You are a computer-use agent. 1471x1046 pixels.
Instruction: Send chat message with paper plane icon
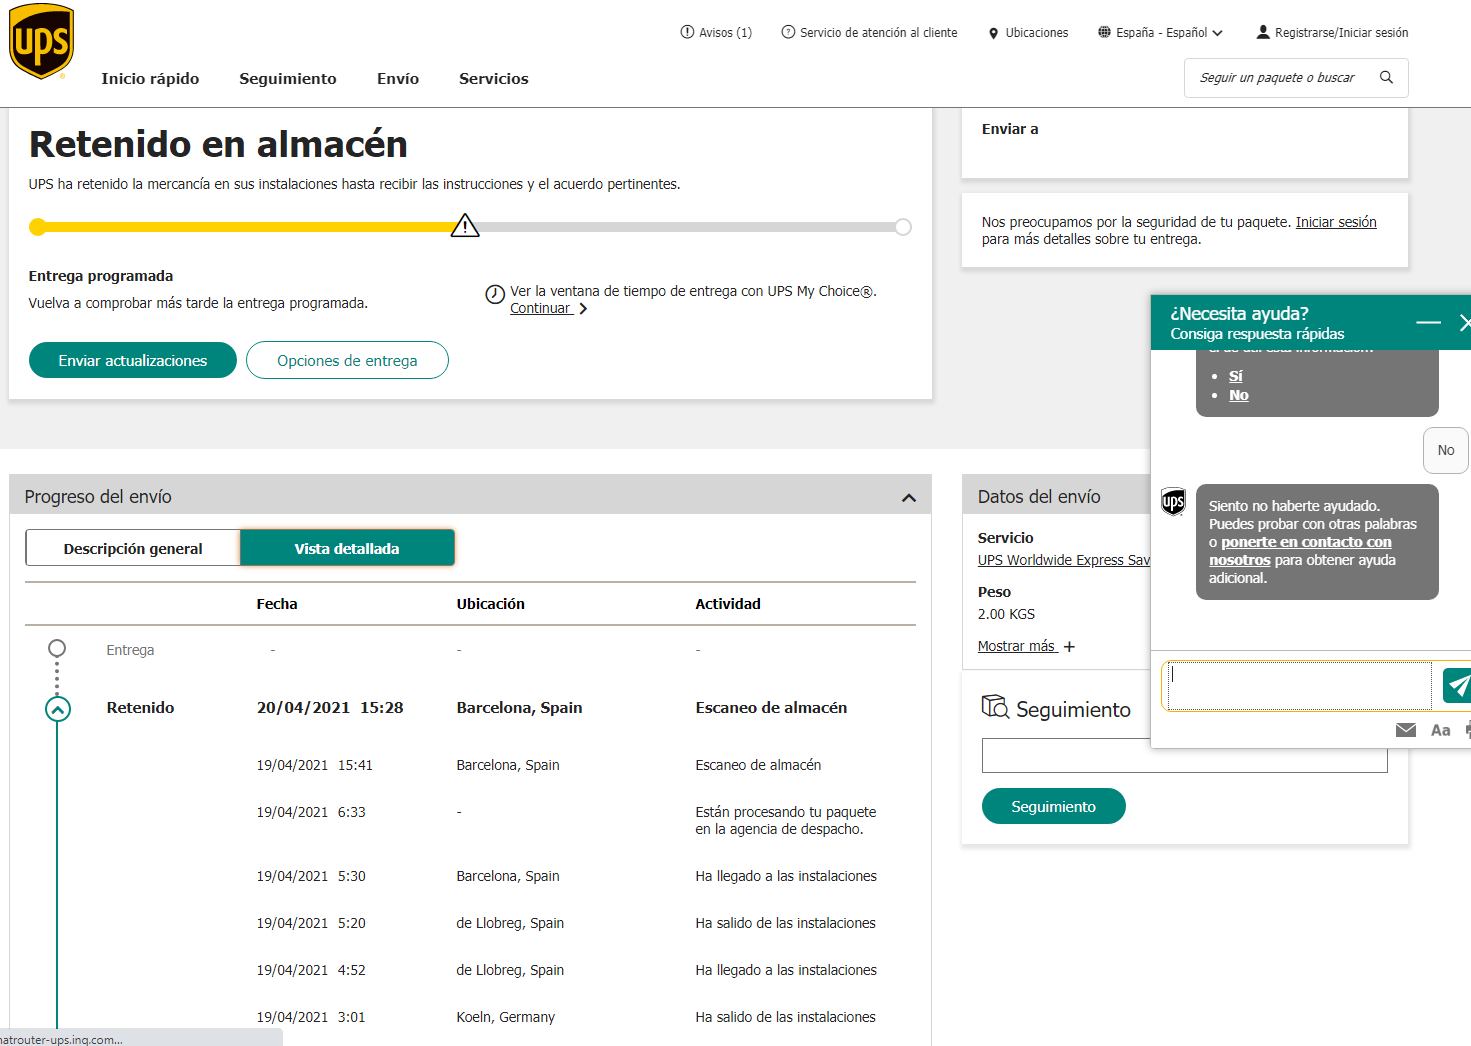[x=1458, y=685]
